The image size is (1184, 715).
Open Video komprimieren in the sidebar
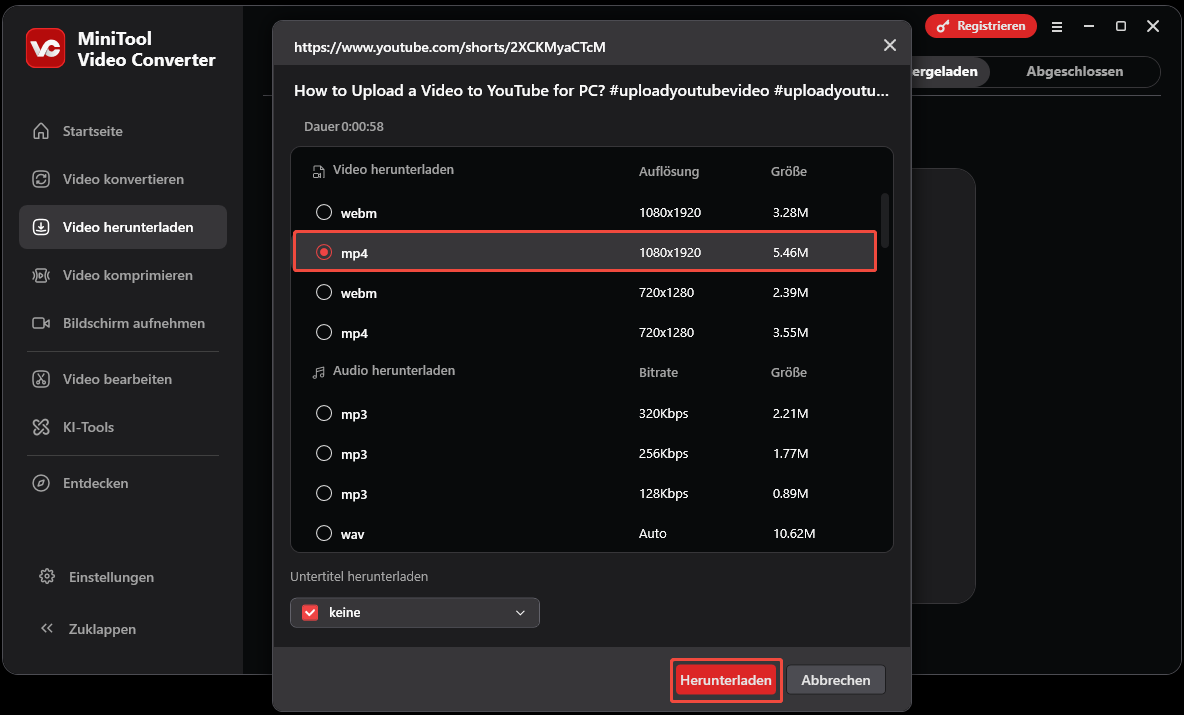coord(122,275)
